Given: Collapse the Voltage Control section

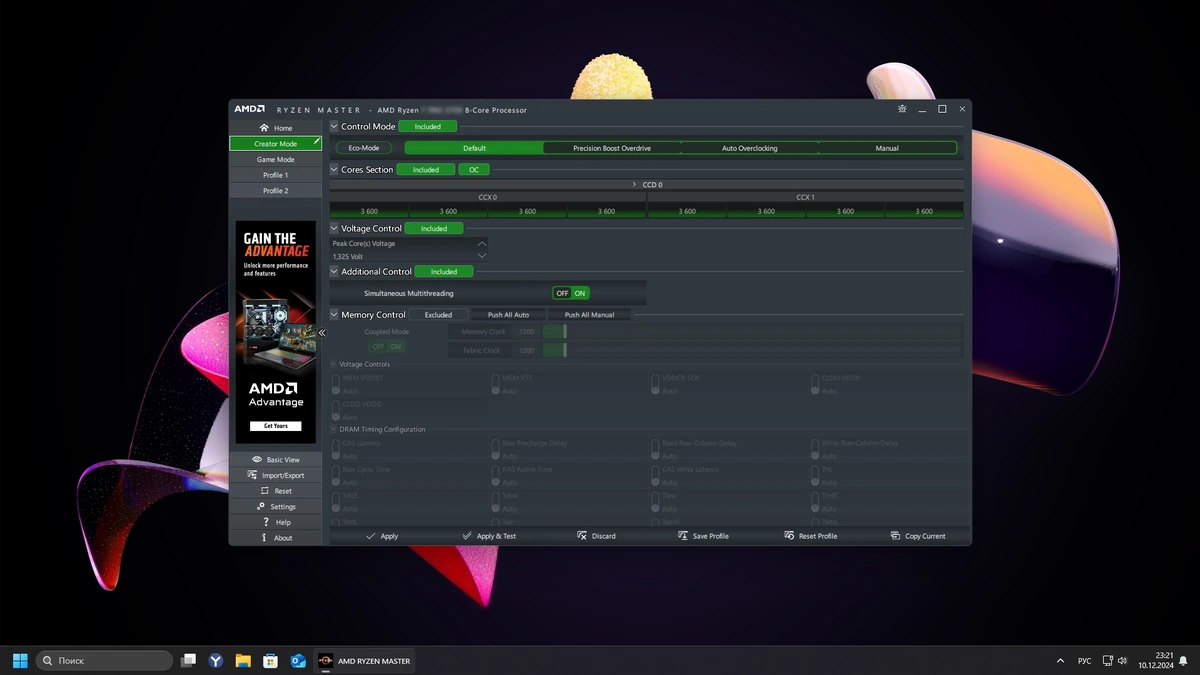Looking at the screenshot, I should click(x=335, y=229).
